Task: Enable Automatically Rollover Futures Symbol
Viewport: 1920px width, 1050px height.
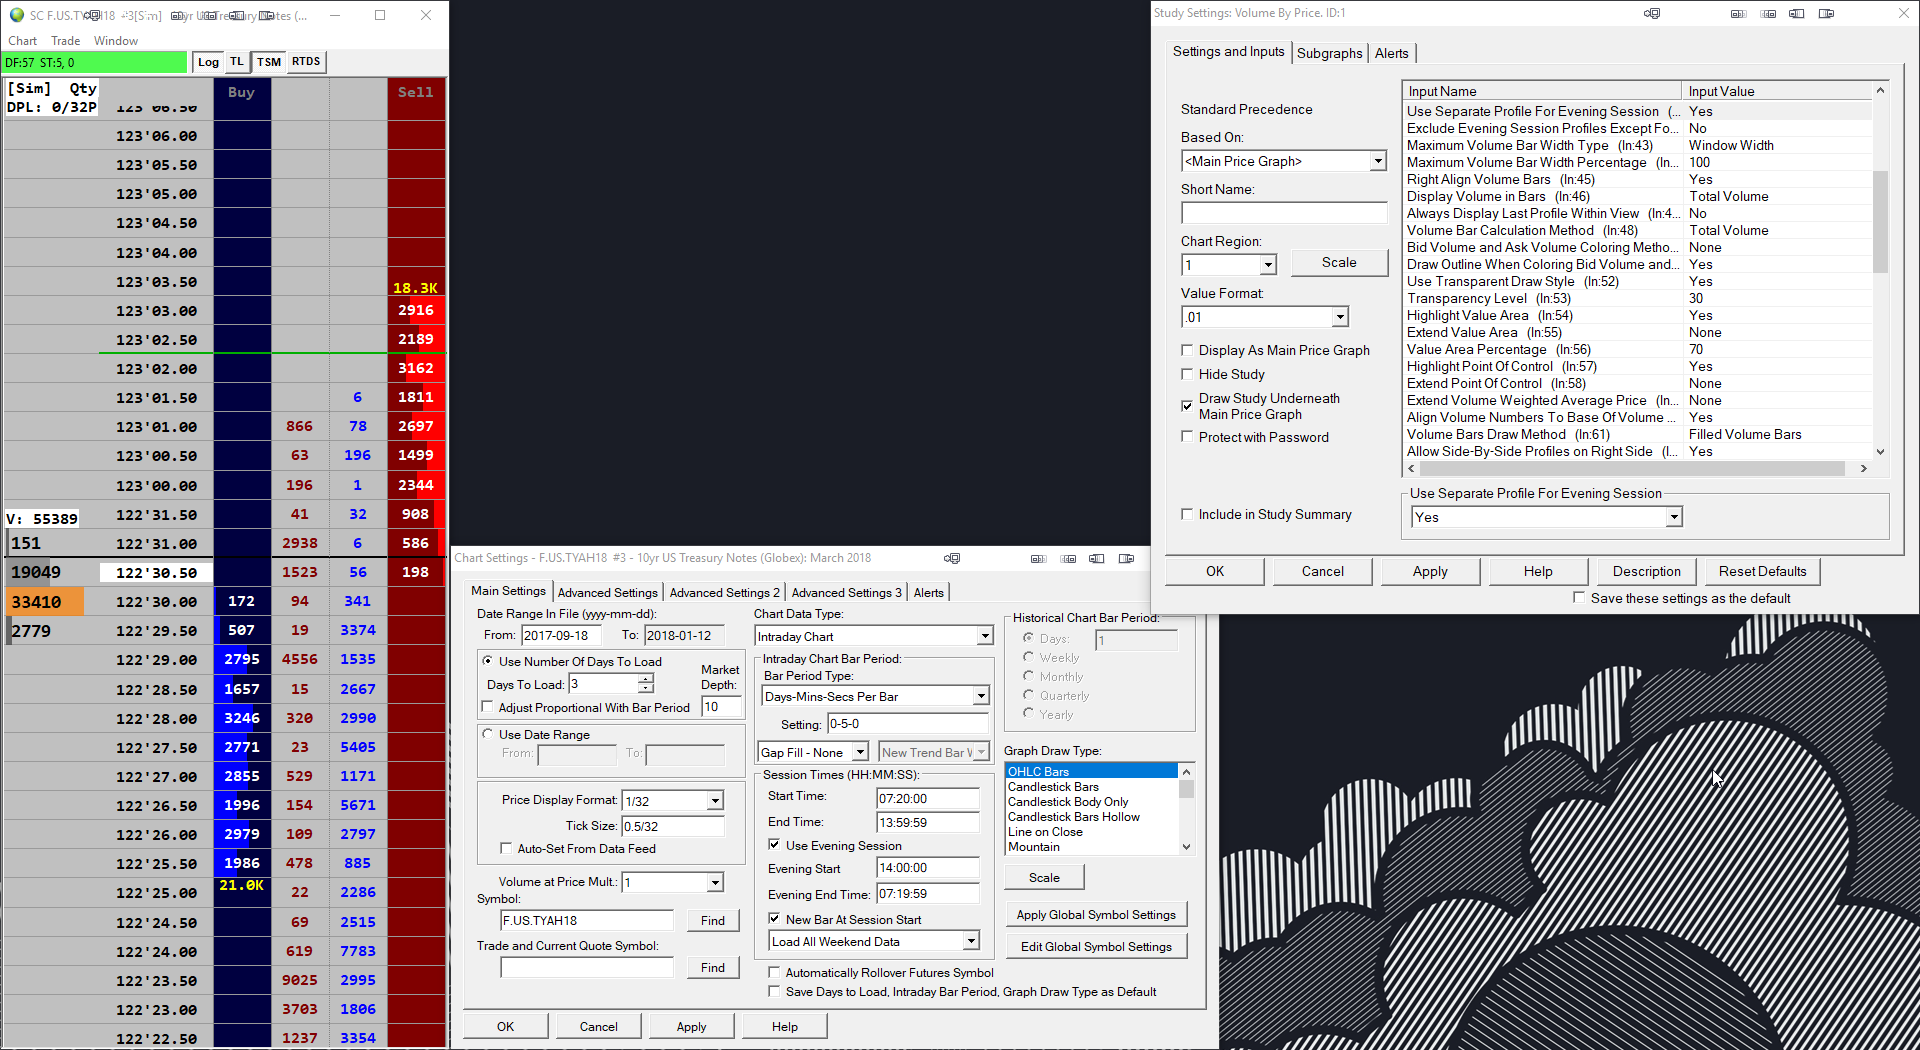Action: tap(774, 972)
